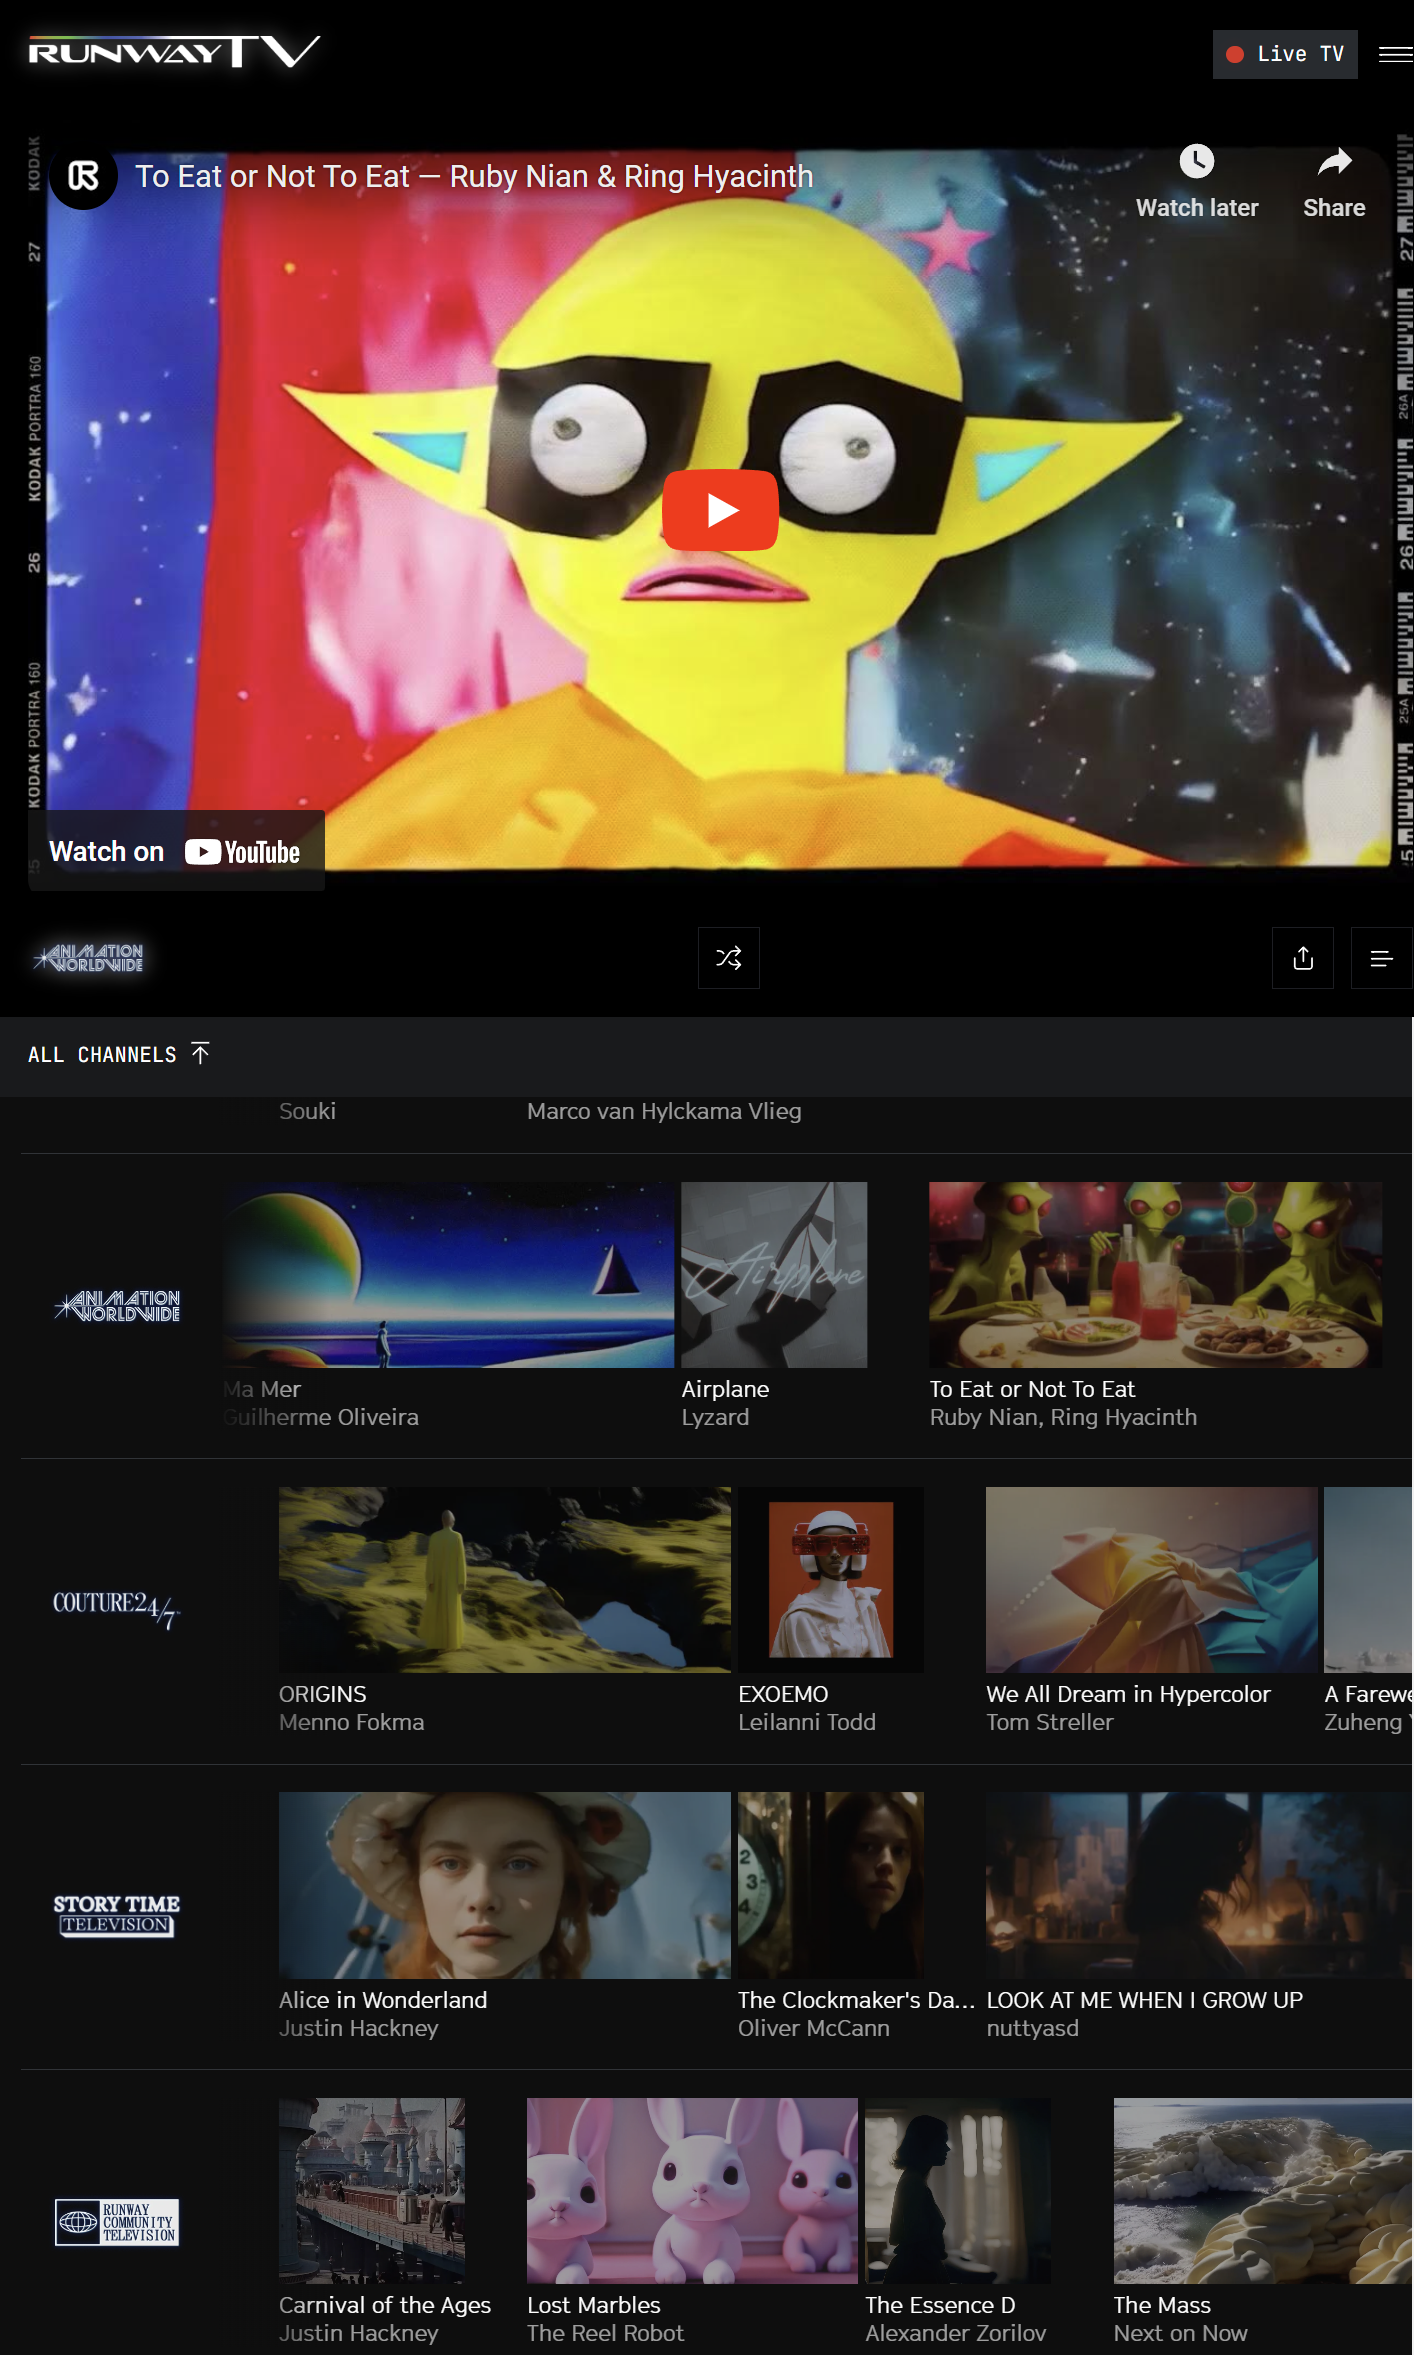Open the hamburger menu icon
Screen dimensions: 1414x2355
tap(1395, 54)
